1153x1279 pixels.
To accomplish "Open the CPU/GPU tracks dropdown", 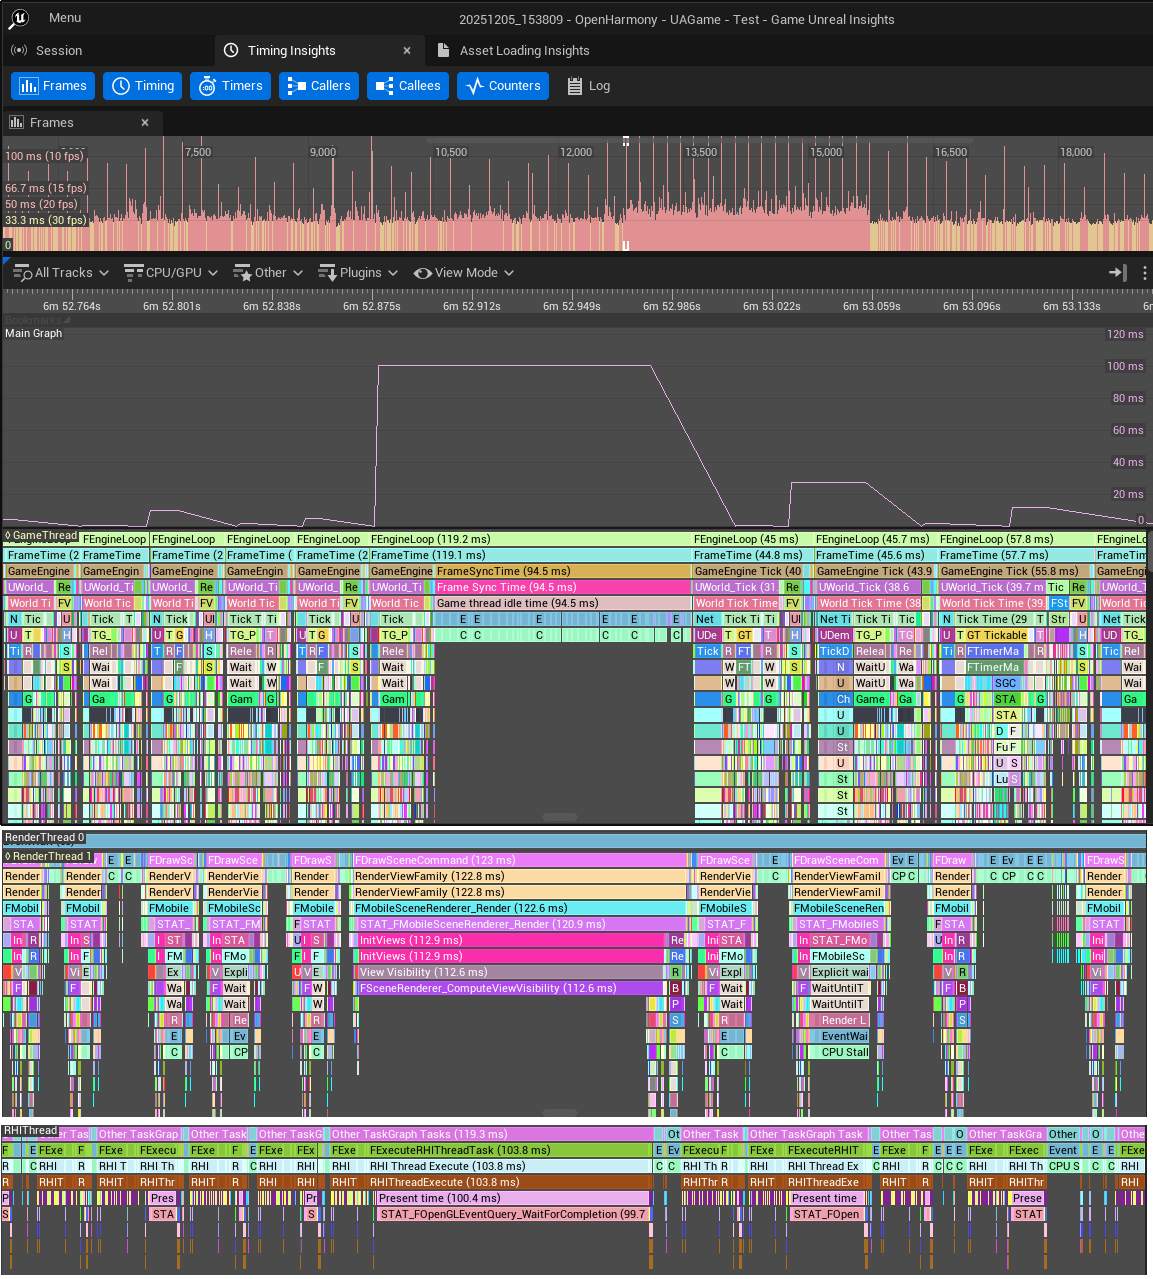I will [171, 273].
